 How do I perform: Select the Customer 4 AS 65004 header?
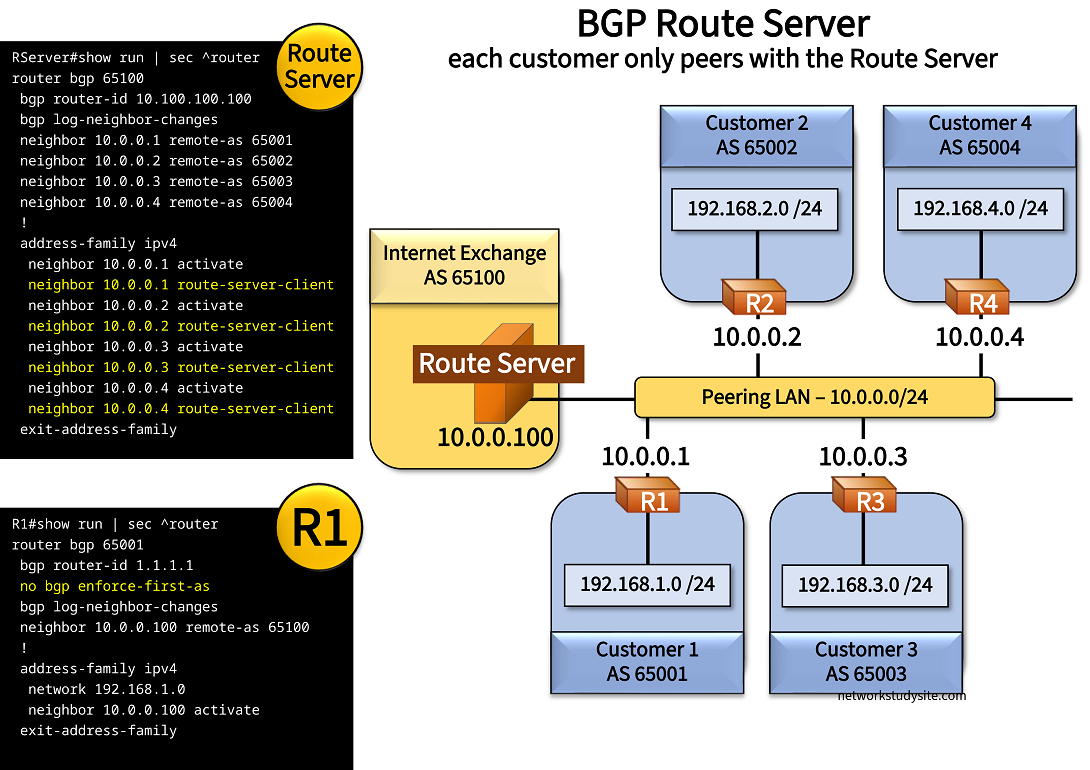click(980, 135)
